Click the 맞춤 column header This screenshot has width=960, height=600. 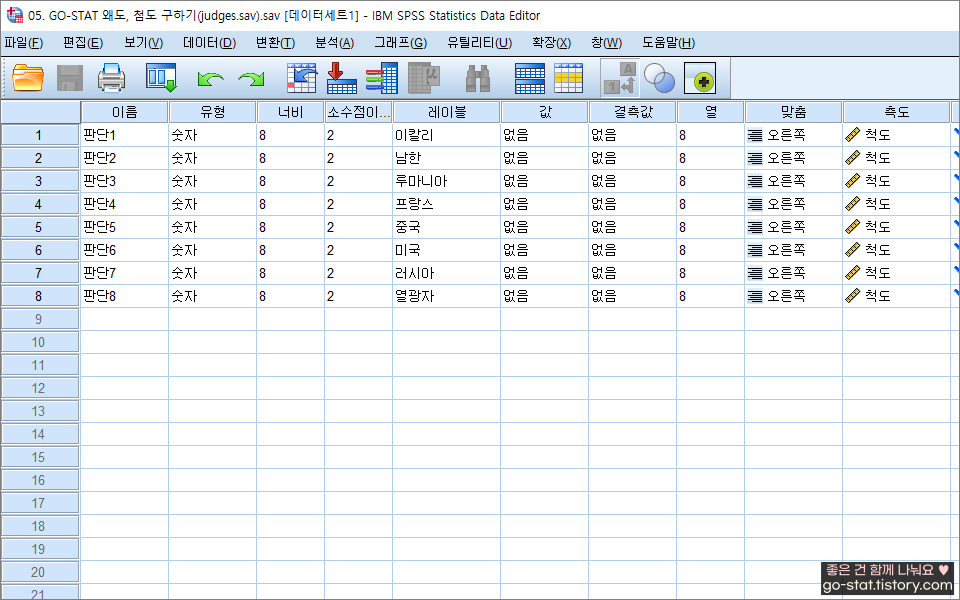[793, 112]
